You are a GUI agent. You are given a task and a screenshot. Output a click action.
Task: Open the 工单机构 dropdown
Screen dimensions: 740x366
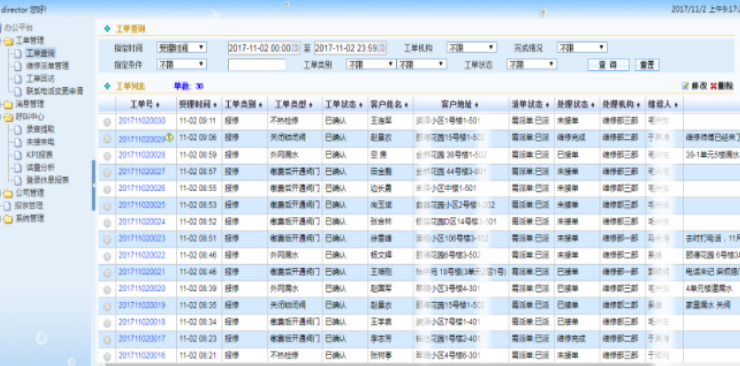471,48
